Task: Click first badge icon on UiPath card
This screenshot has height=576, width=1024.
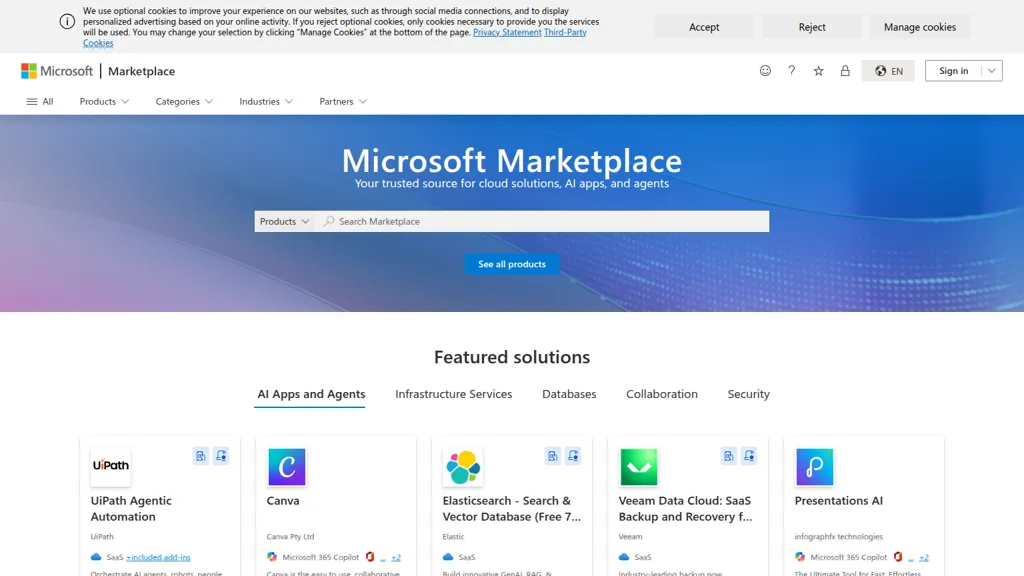Action: pyautogui.click(x=201, y=456)
